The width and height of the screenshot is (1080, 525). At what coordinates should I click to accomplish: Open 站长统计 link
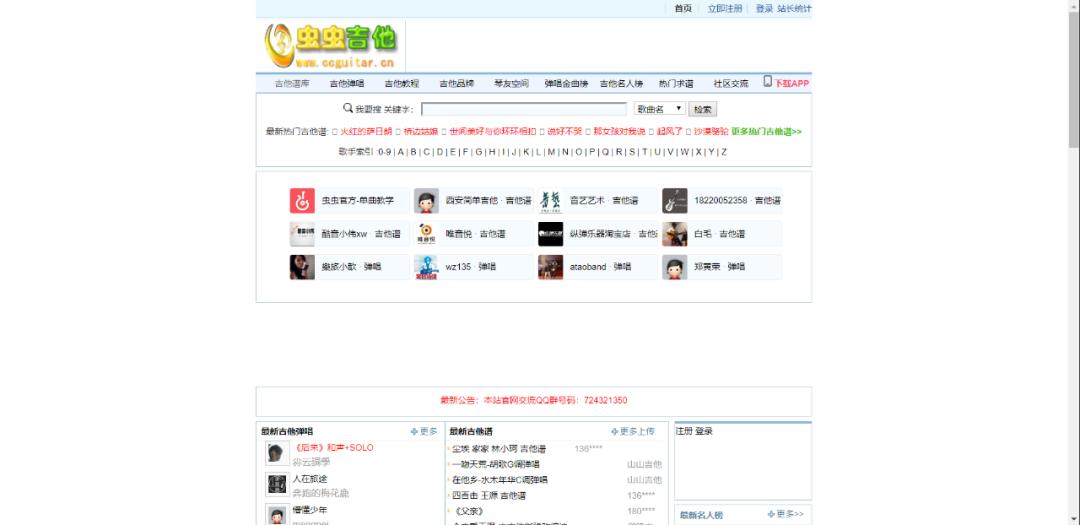pyautogui.click(x=794, y=8)
